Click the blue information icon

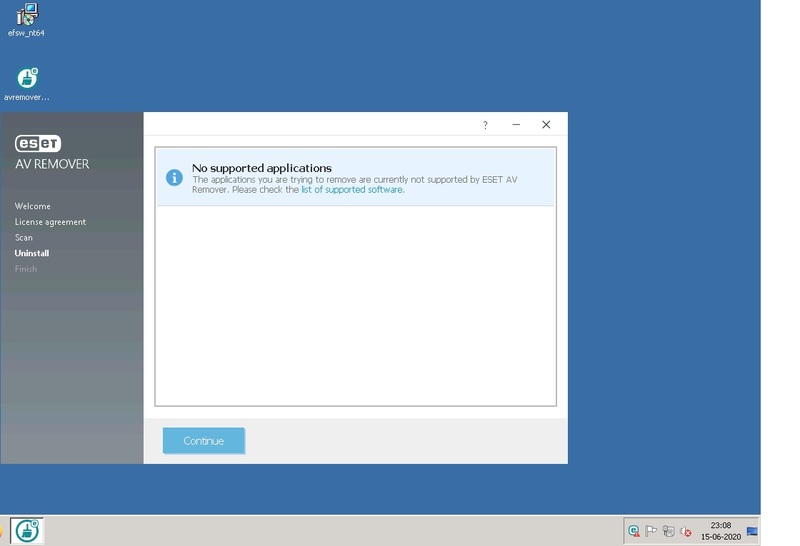click(x=174, y=178)
